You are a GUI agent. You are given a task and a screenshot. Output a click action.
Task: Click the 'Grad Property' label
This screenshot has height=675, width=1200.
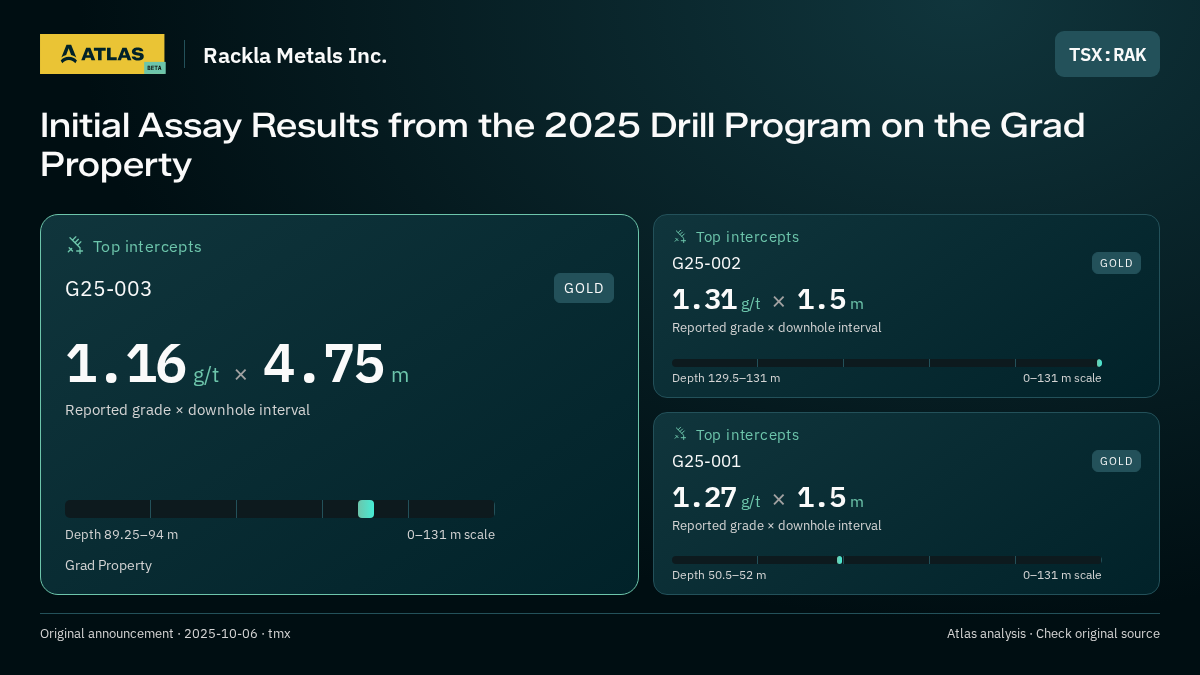[108, 565]
